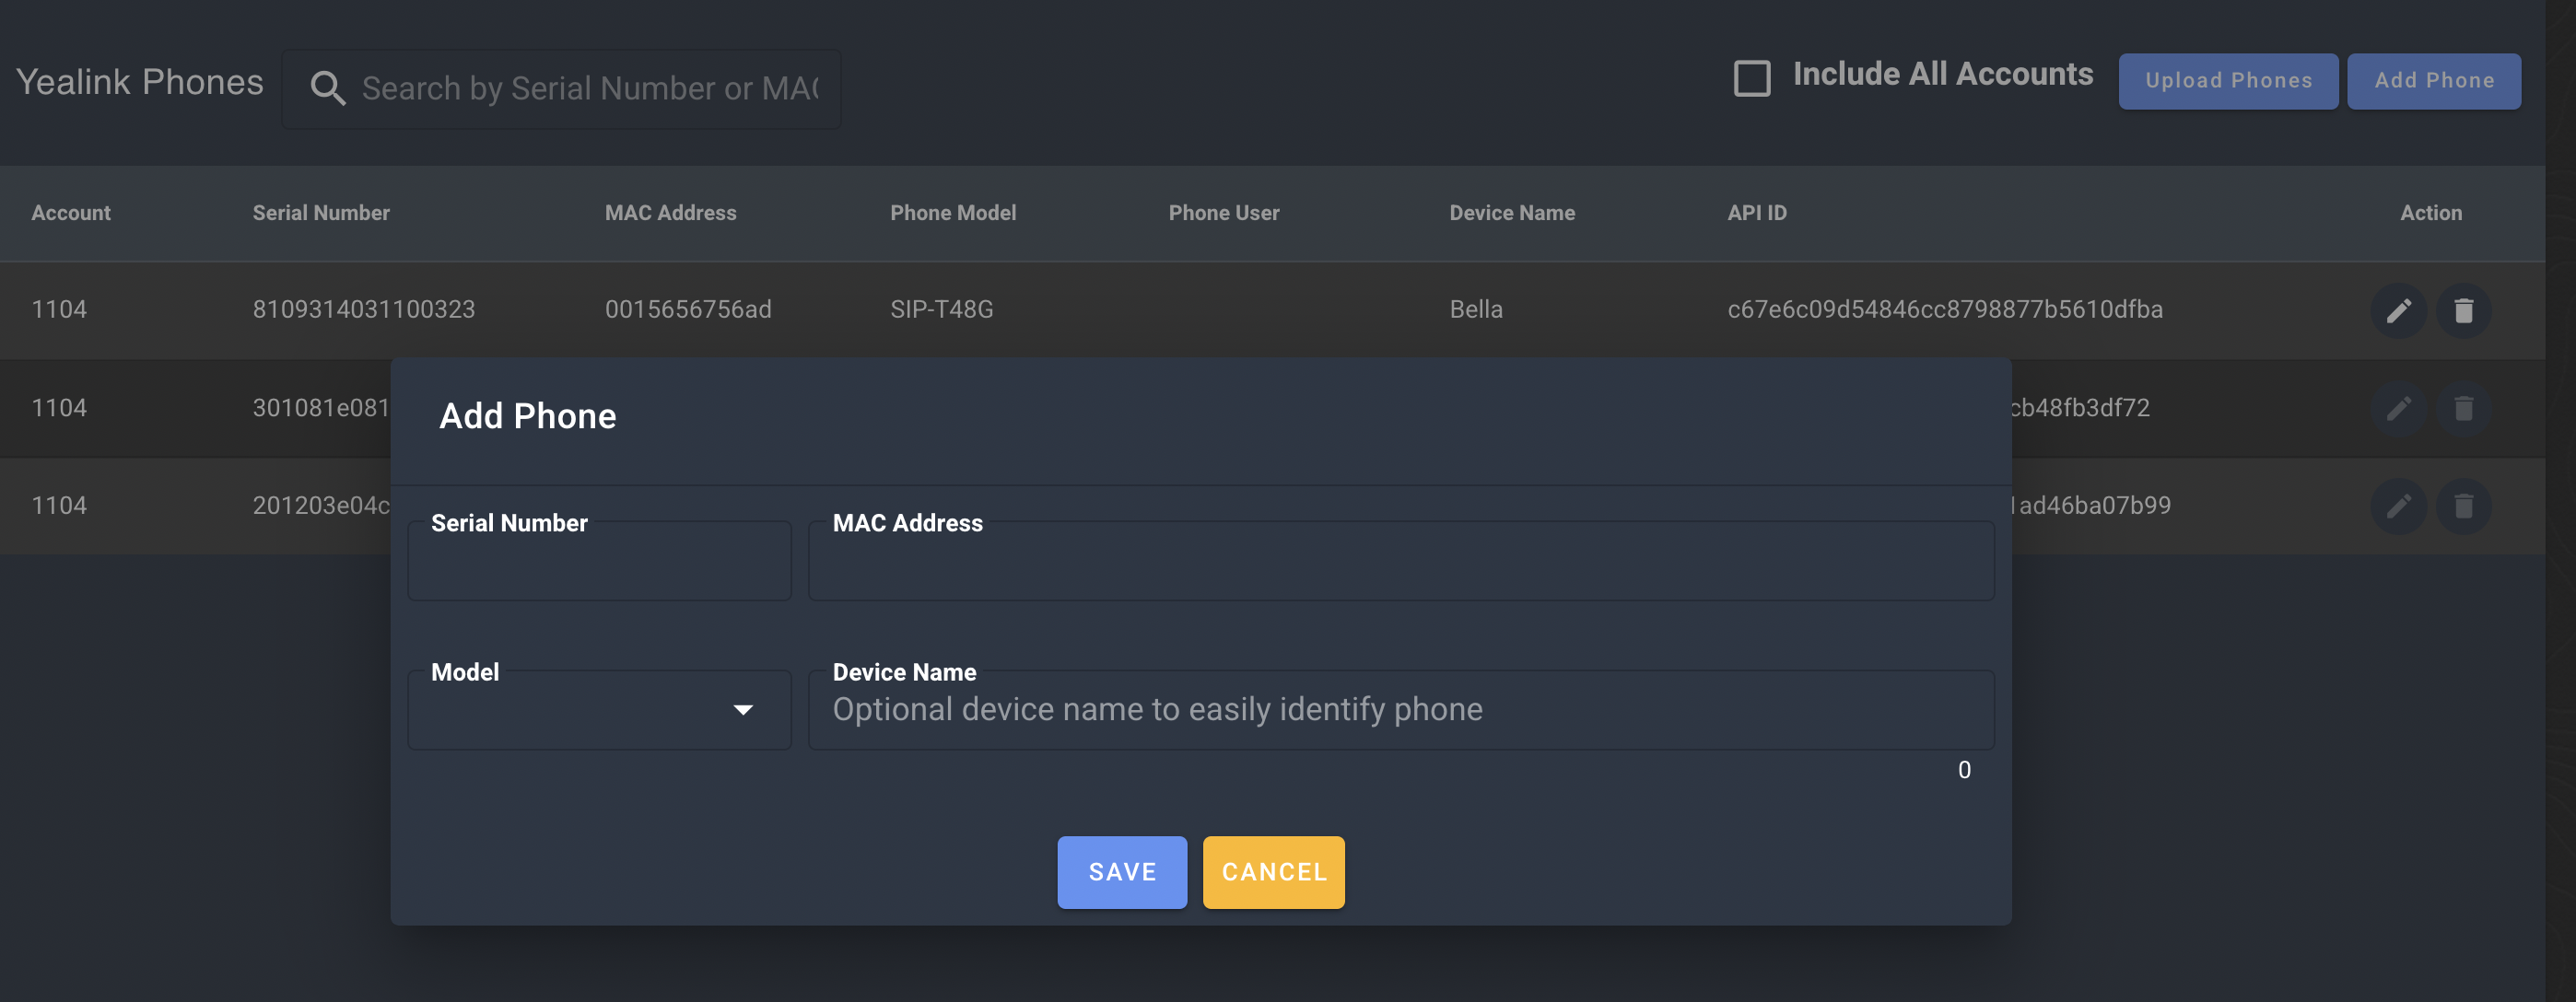The width and height of the screenshot is (2576, 1002).
Task: Select account 1104 in the Bella row
Action: pyautogui.click(x=59, y=310)
